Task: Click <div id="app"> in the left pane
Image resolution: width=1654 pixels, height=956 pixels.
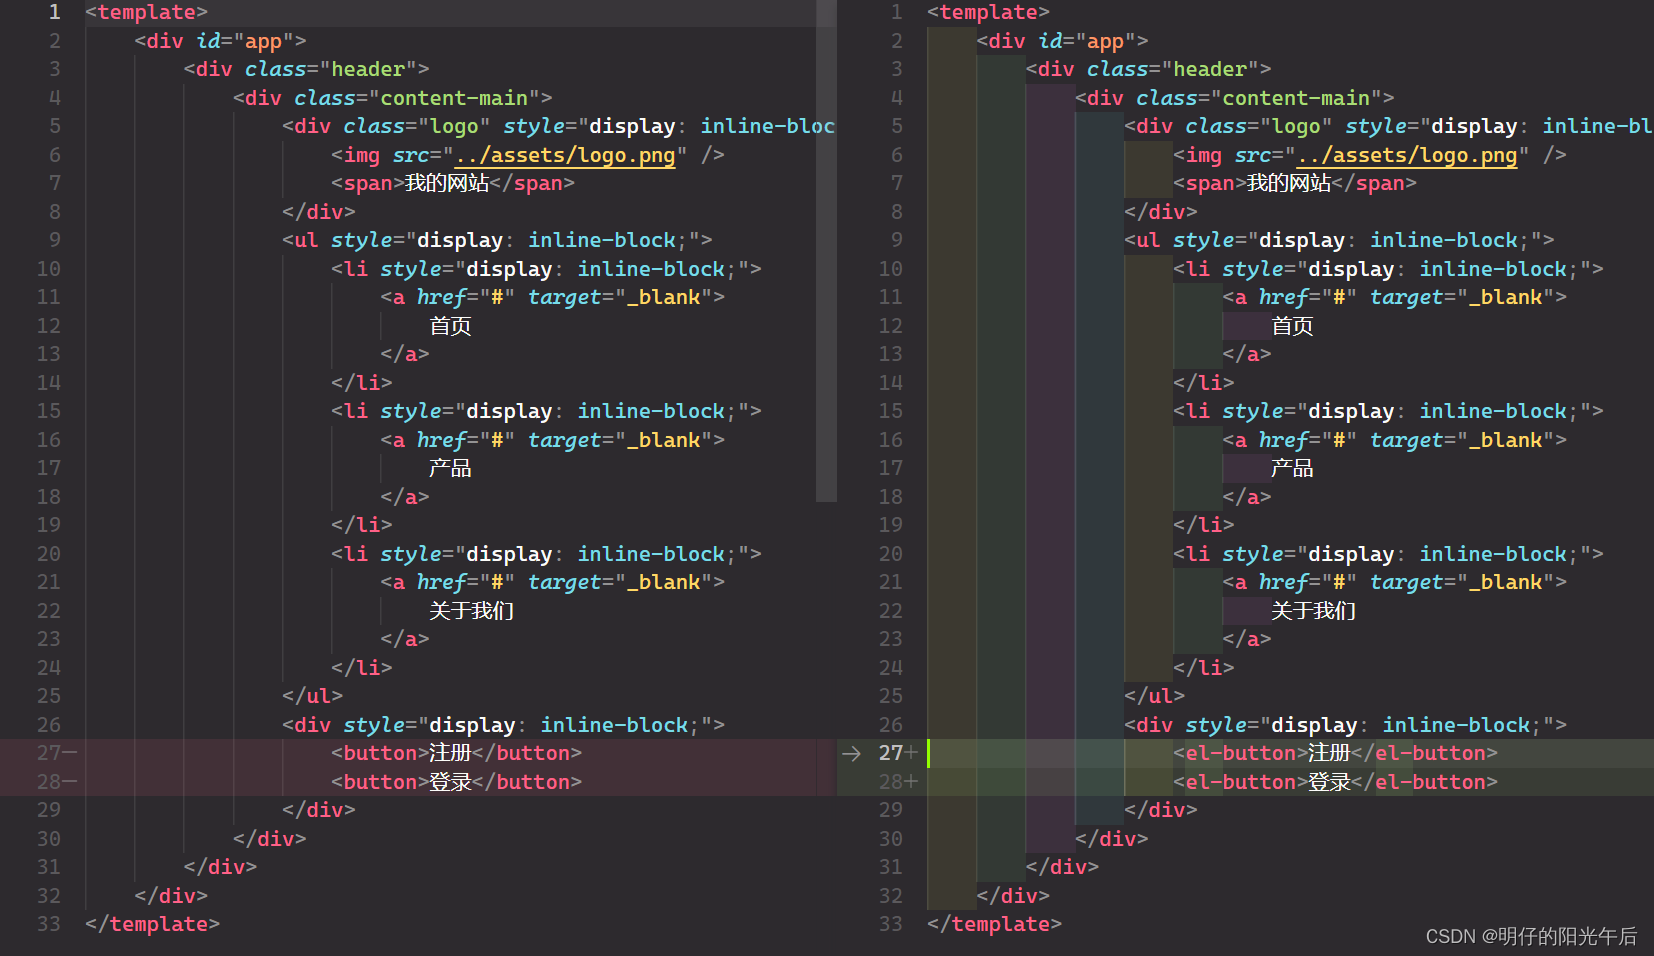Action: pos(220,41)
